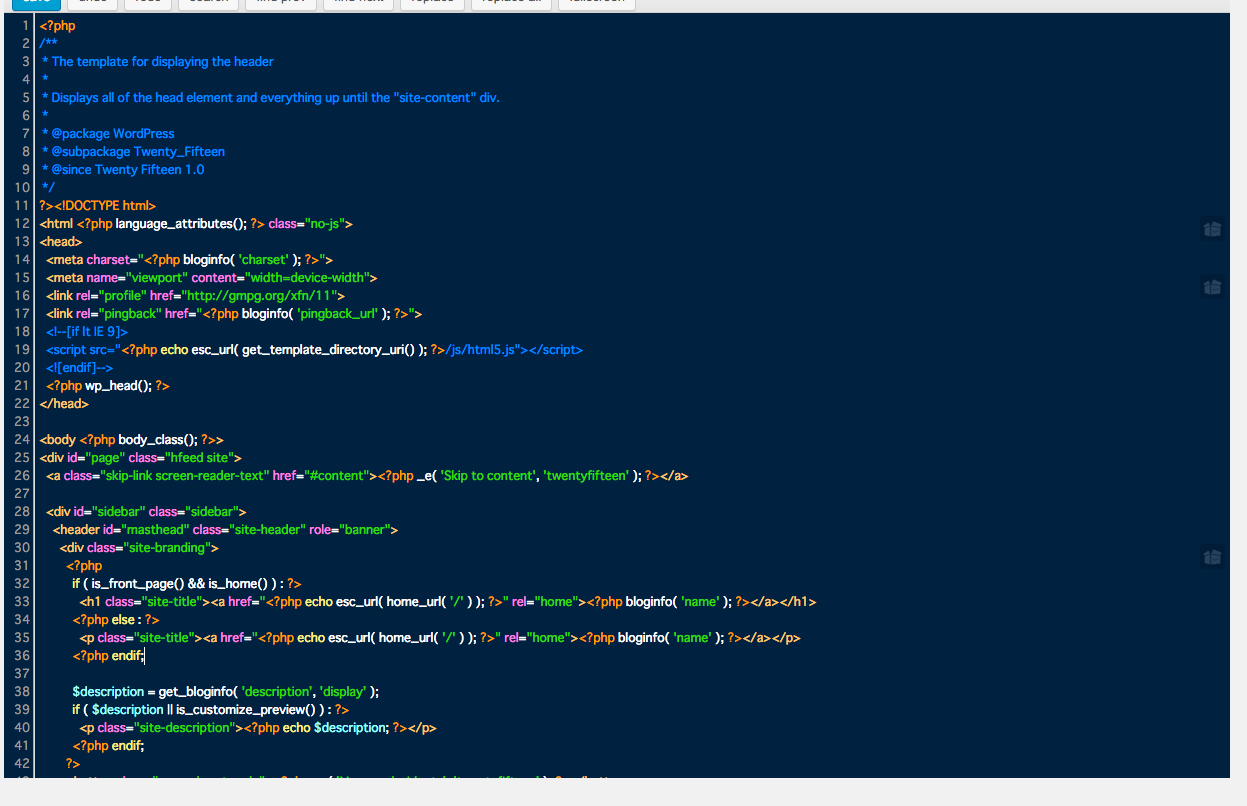Click 'body_class();' in the body tag line
1247x806 pixels.
pos(157,439)
